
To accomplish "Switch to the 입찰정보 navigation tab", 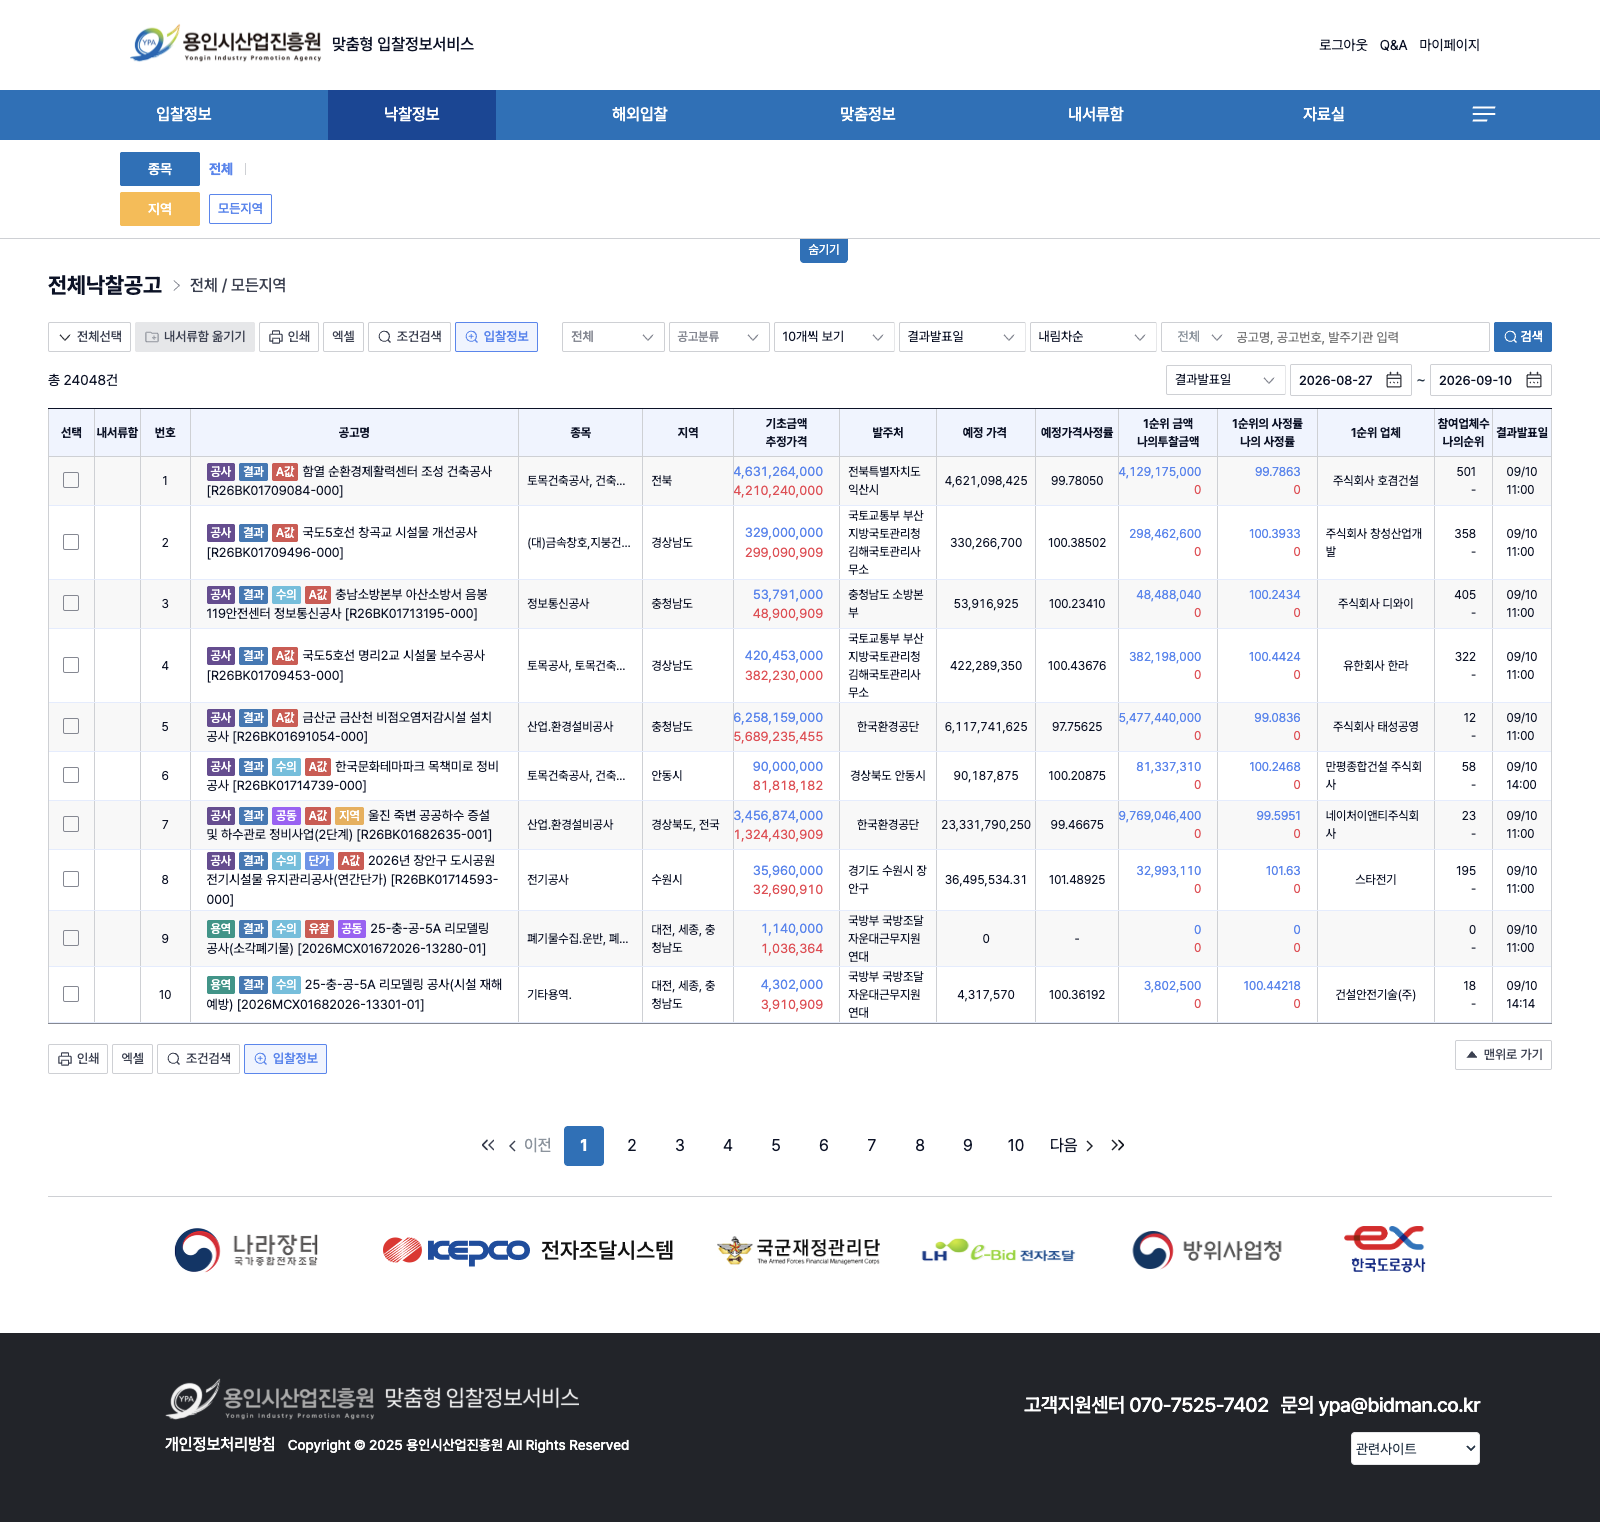I will pos(184,114).
